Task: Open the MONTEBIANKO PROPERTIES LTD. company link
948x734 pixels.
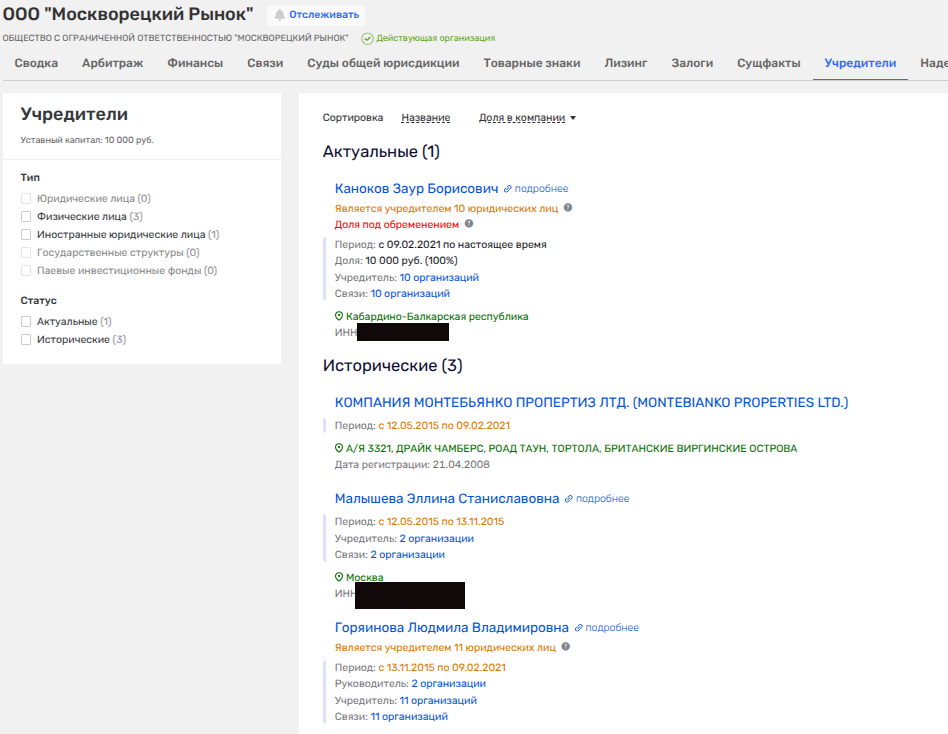Action: [591, 402]
